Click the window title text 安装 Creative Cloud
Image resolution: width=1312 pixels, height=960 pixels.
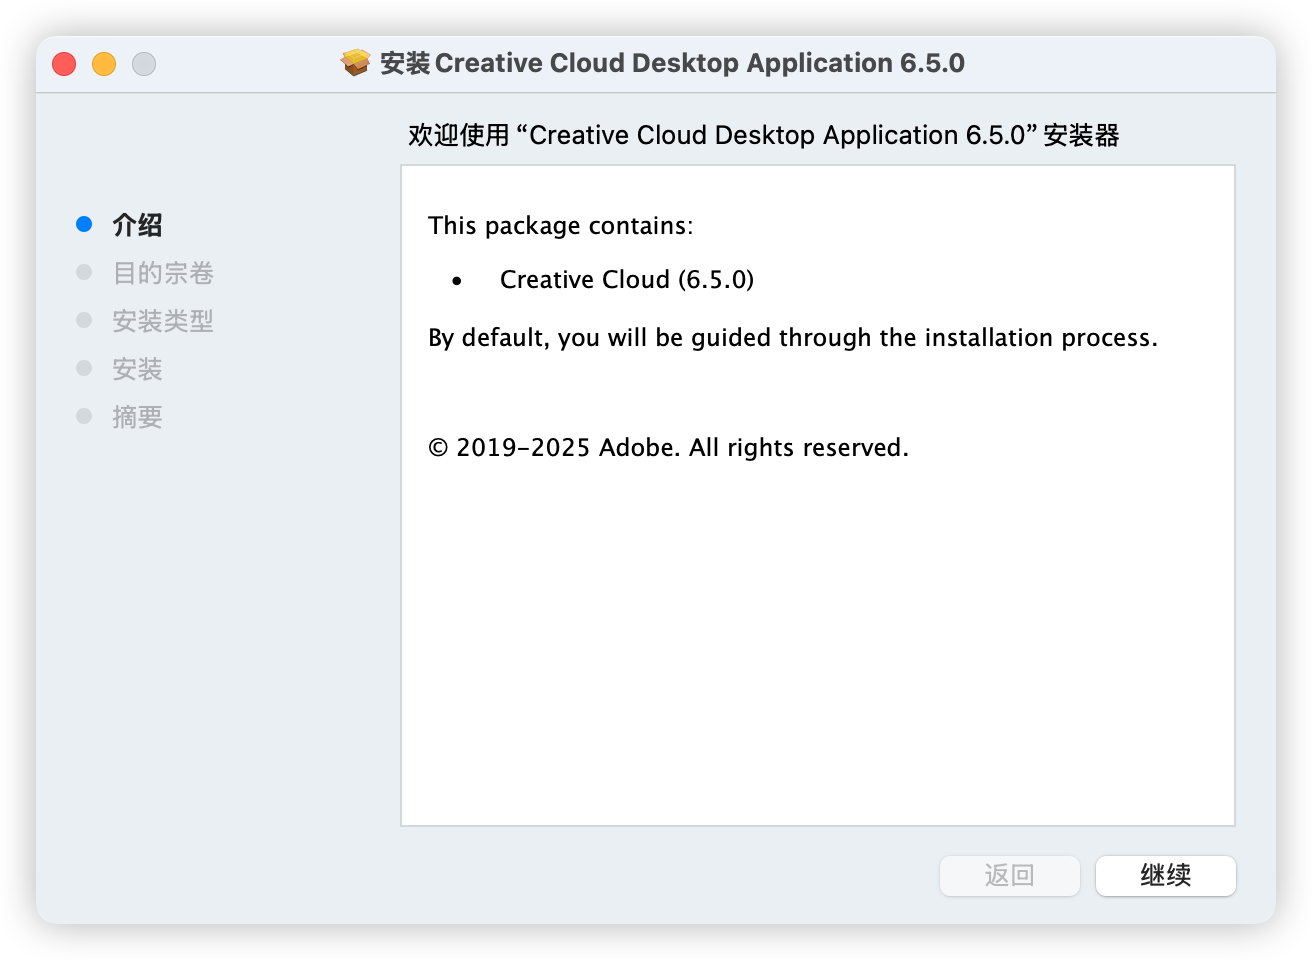point(672,63)
